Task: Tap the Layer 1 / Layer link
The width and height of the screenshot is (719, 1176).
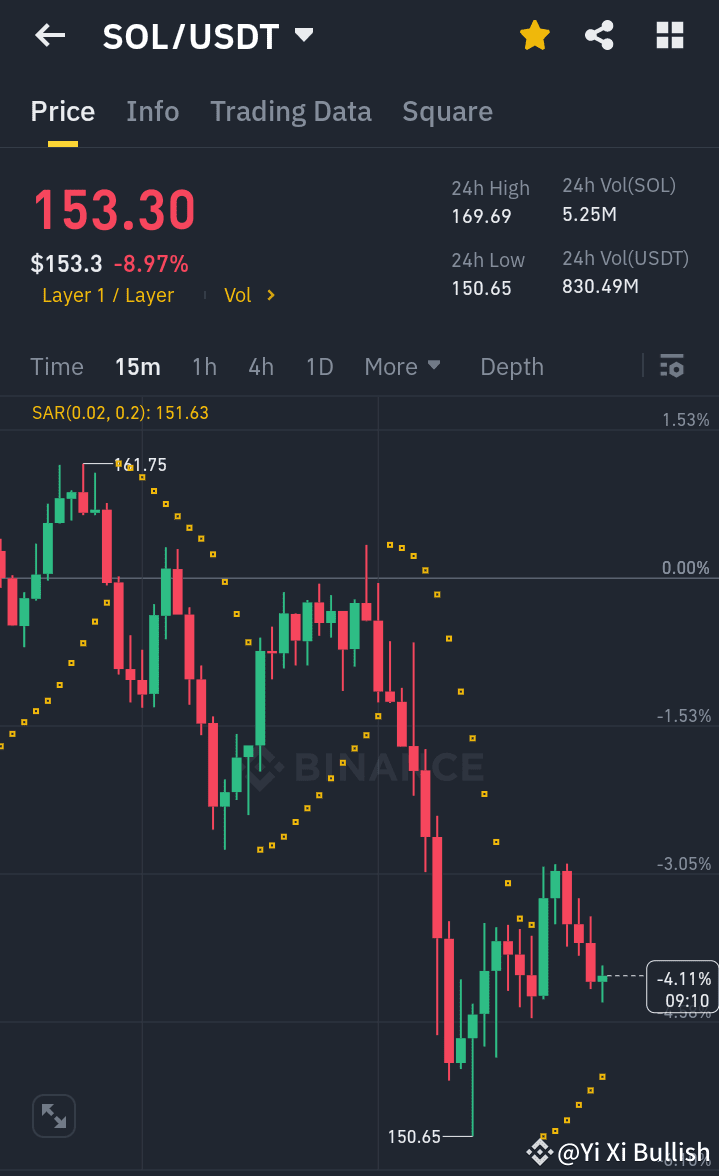Action: [108, 295]
